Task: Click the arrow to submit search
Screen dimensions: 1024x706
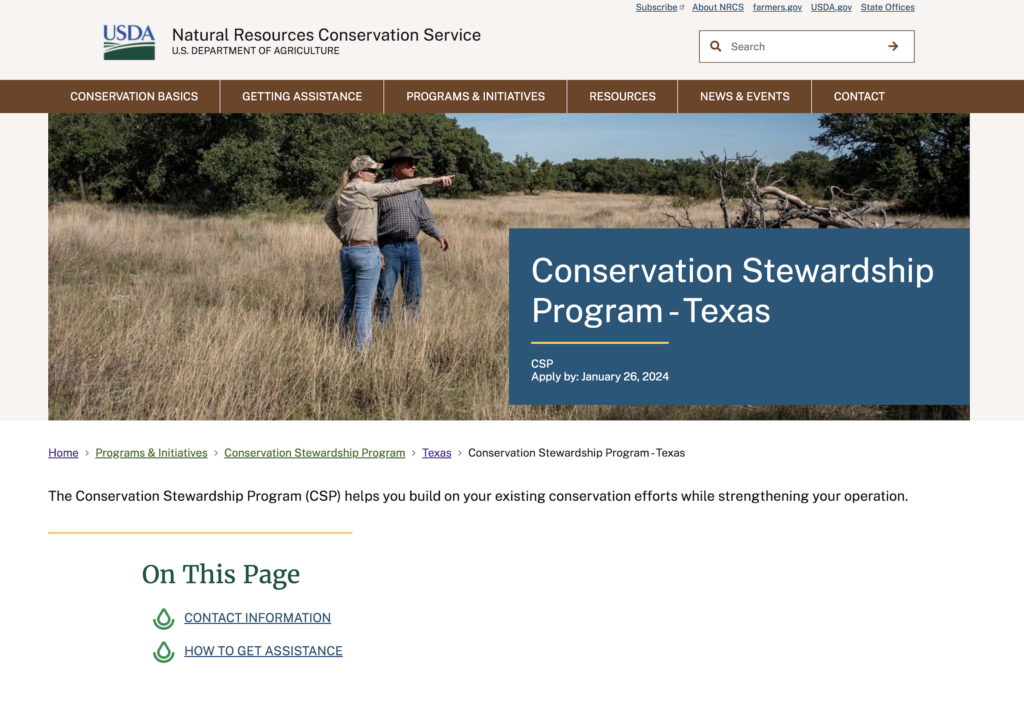Action: pos(893,46)
